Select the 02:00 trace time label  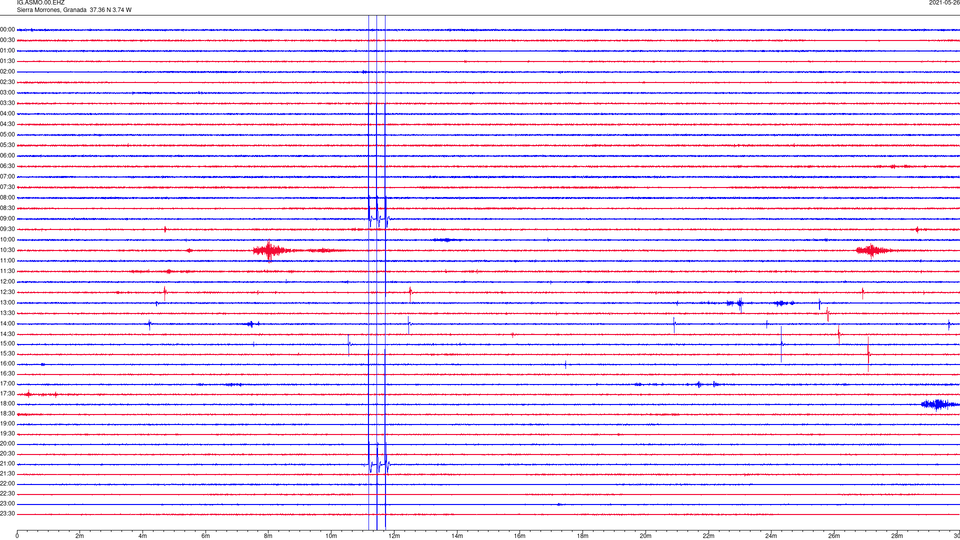point(7,72)
